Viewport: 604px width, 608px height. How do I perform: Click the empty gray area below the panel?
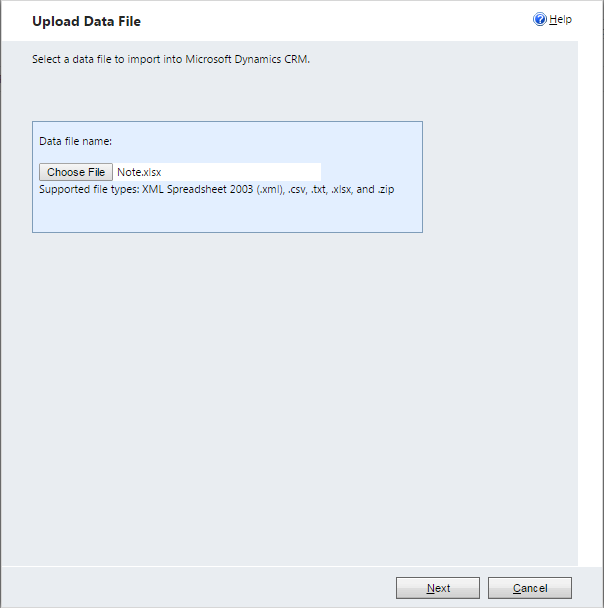pos(300,400)
